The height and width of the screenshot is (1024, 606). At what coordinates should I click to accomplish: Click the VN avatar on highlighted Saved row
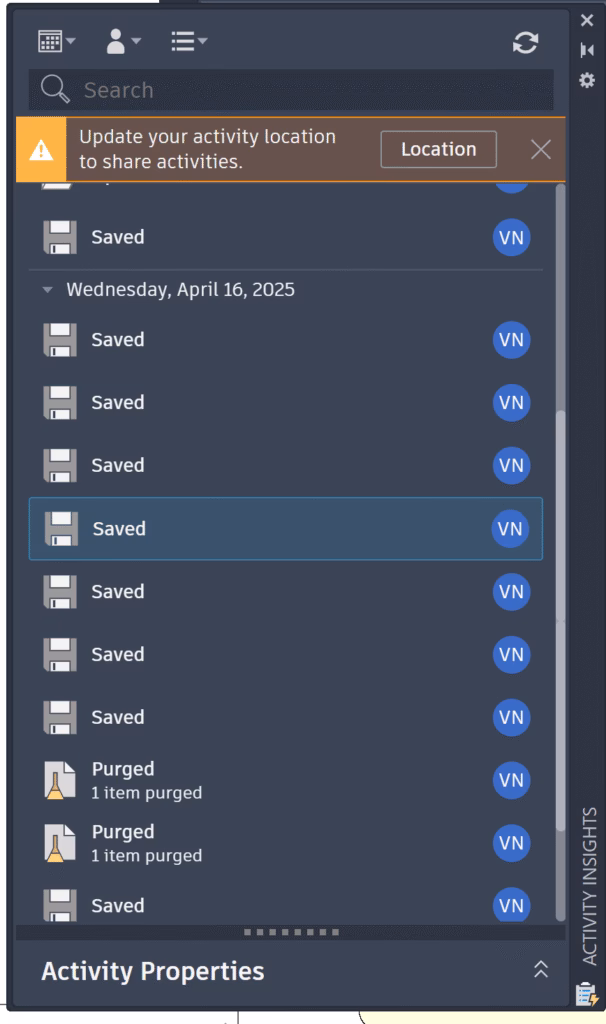coord(510,528)
